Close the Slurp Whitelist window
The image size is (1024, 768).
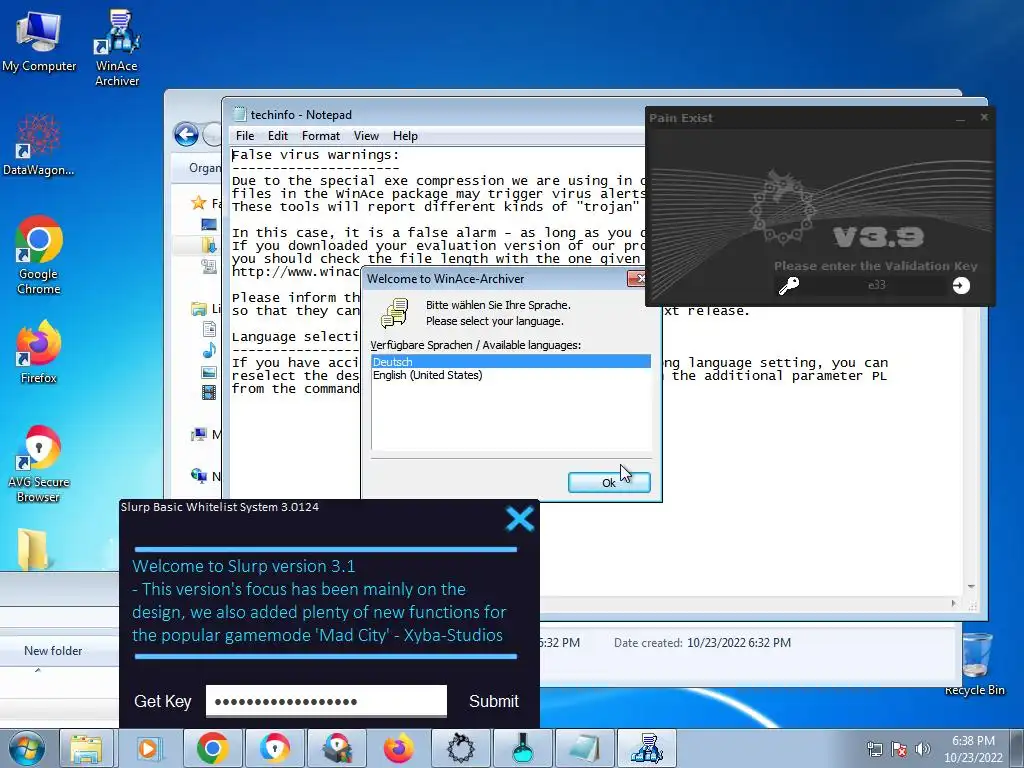[520, 519]
